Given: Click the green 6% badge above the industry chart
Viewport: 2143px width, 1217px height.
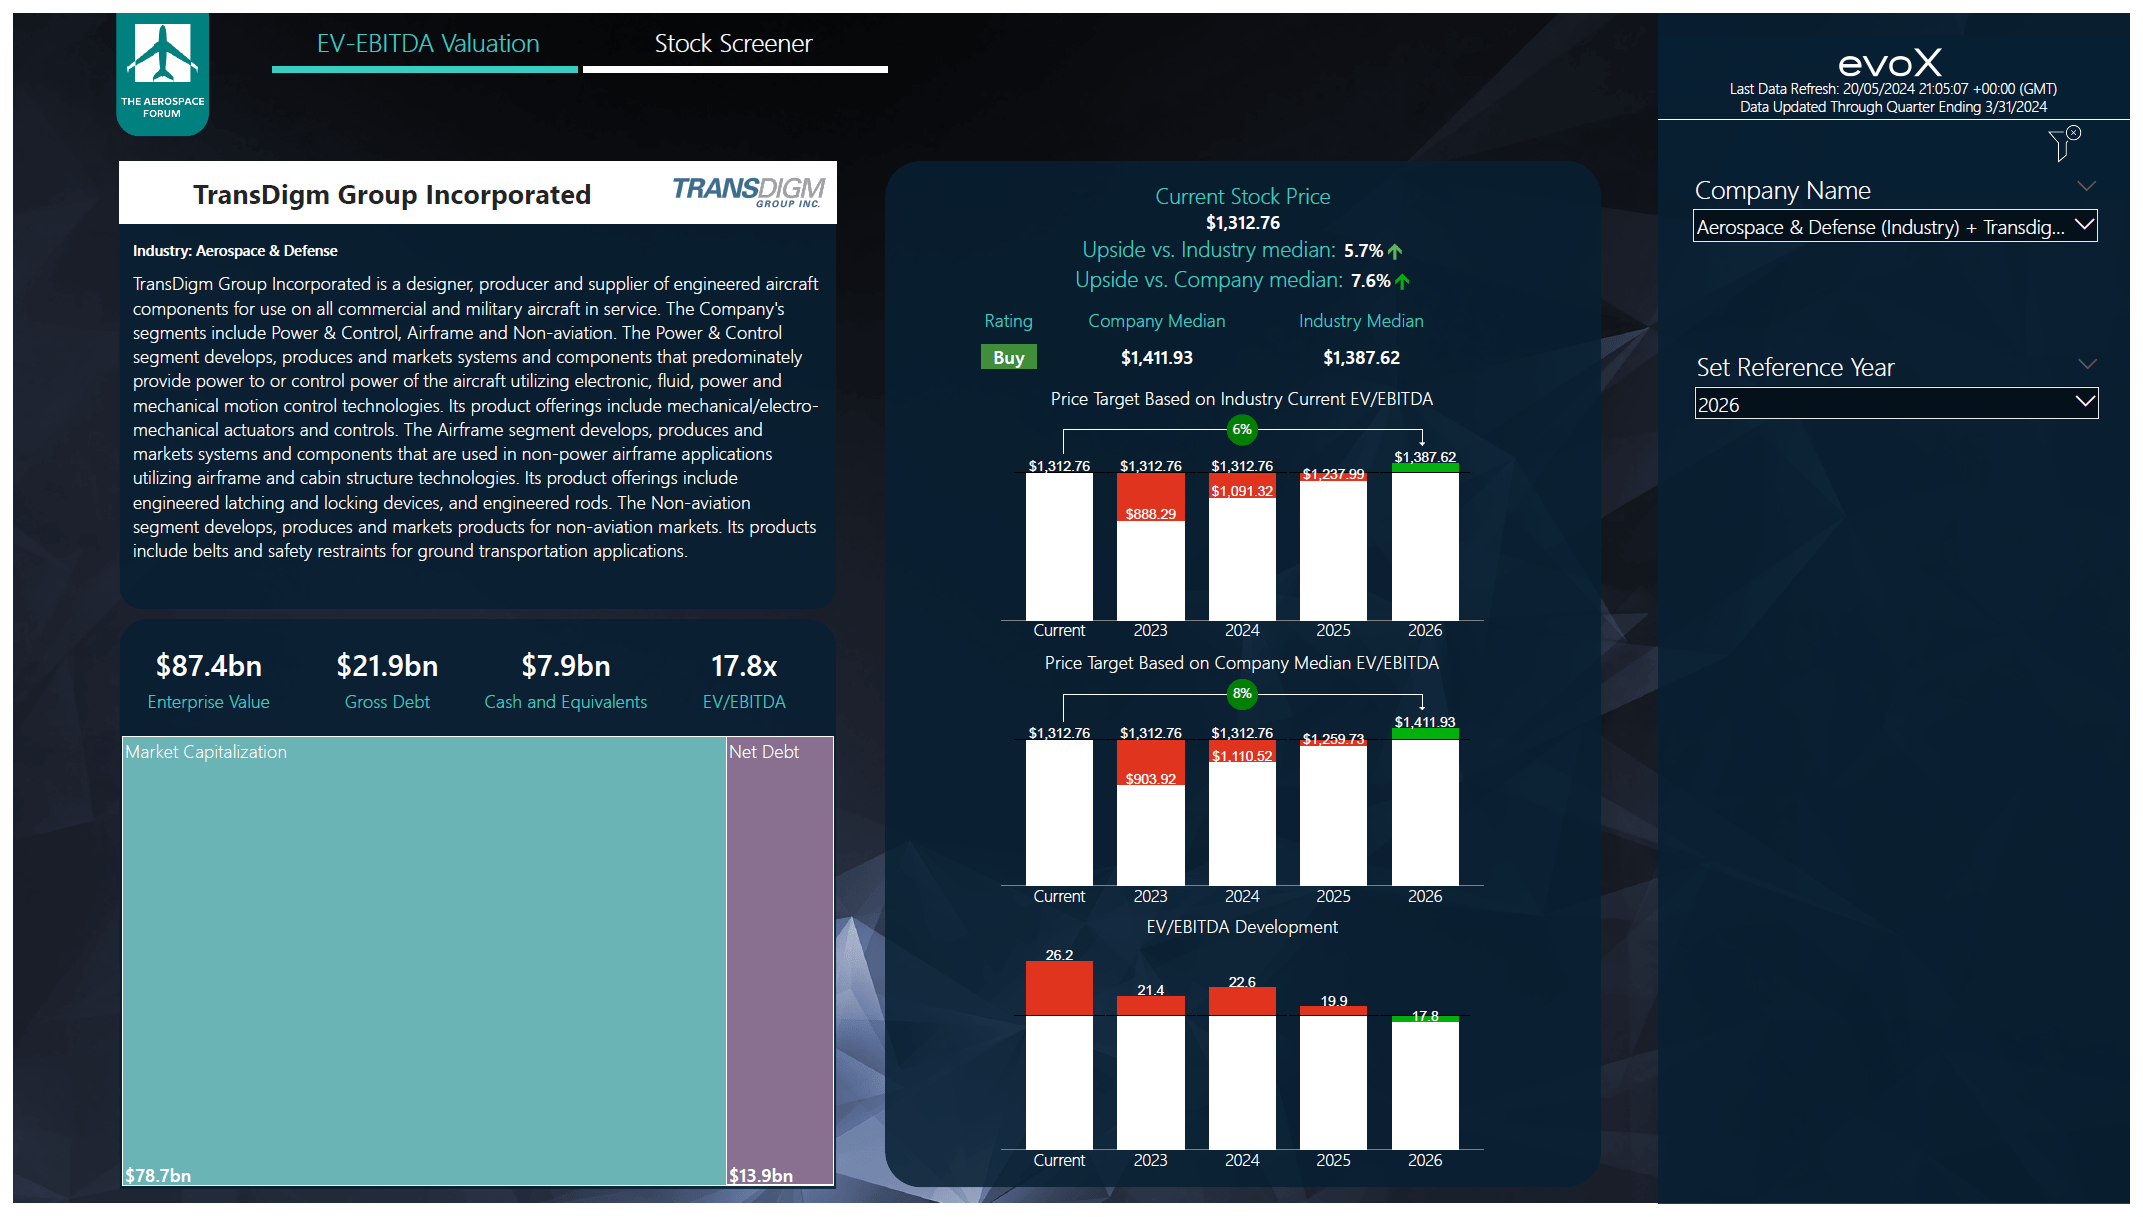Looking at the screenshot, I should coord(1242,430).
